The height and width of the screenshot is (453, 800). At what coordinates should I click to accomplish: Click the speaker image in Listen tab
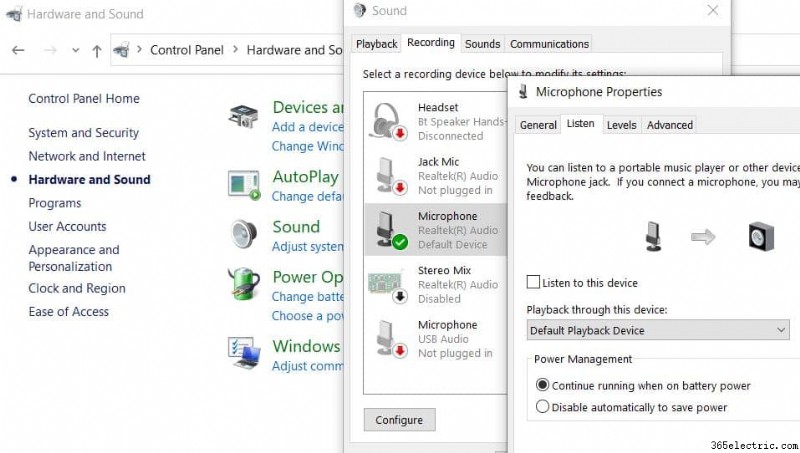pyautogui.click(x=761, y=237)
